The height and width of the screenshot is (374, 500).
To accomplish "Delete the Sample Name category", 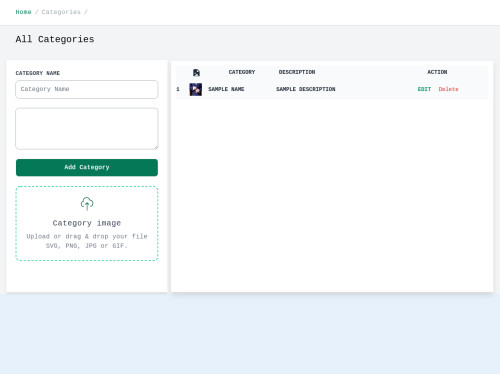I will pos(448,89).
